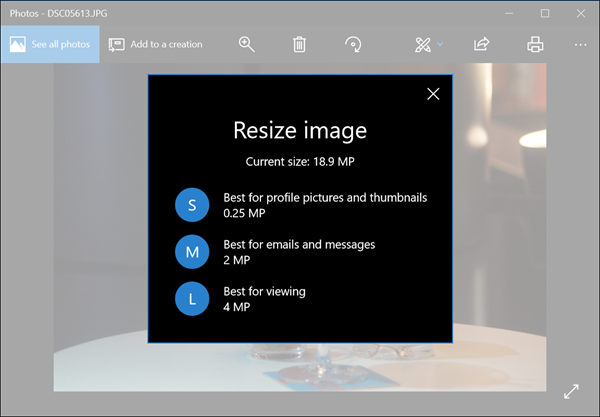Maximize the Photos window
600x417 pixels.
545,13
